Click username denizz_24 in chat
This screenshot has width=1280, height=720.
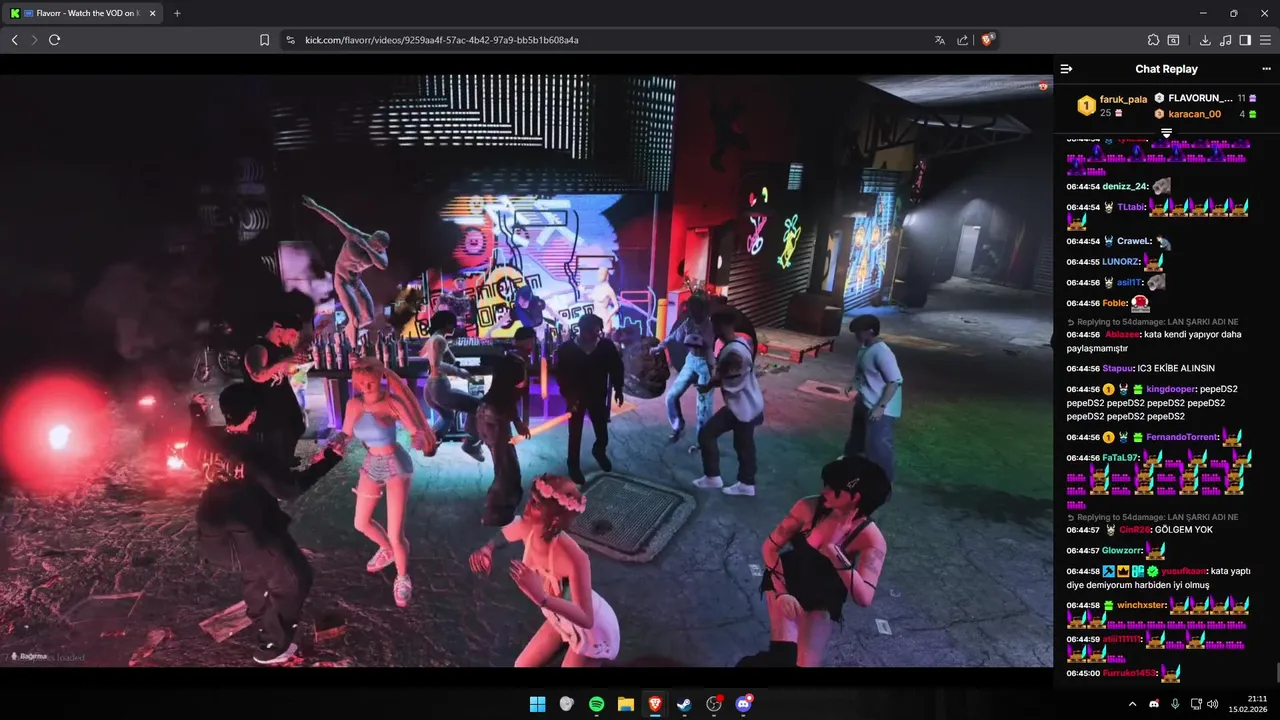(x=1125, y=187)
